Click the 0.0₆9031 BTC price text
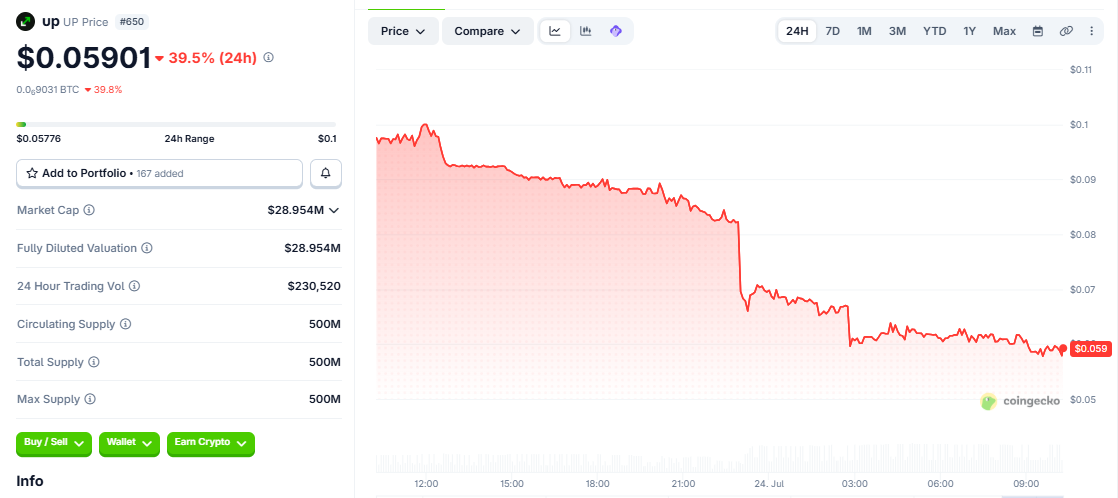This screenshot has width=1118, height=498. 48,90
